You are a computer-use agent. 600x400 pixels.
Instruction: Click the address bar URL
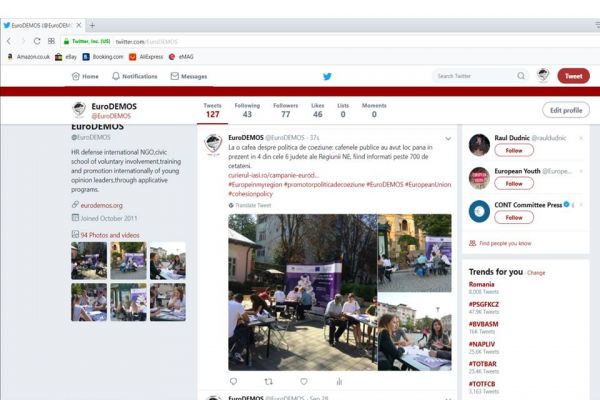pos(147,41)
